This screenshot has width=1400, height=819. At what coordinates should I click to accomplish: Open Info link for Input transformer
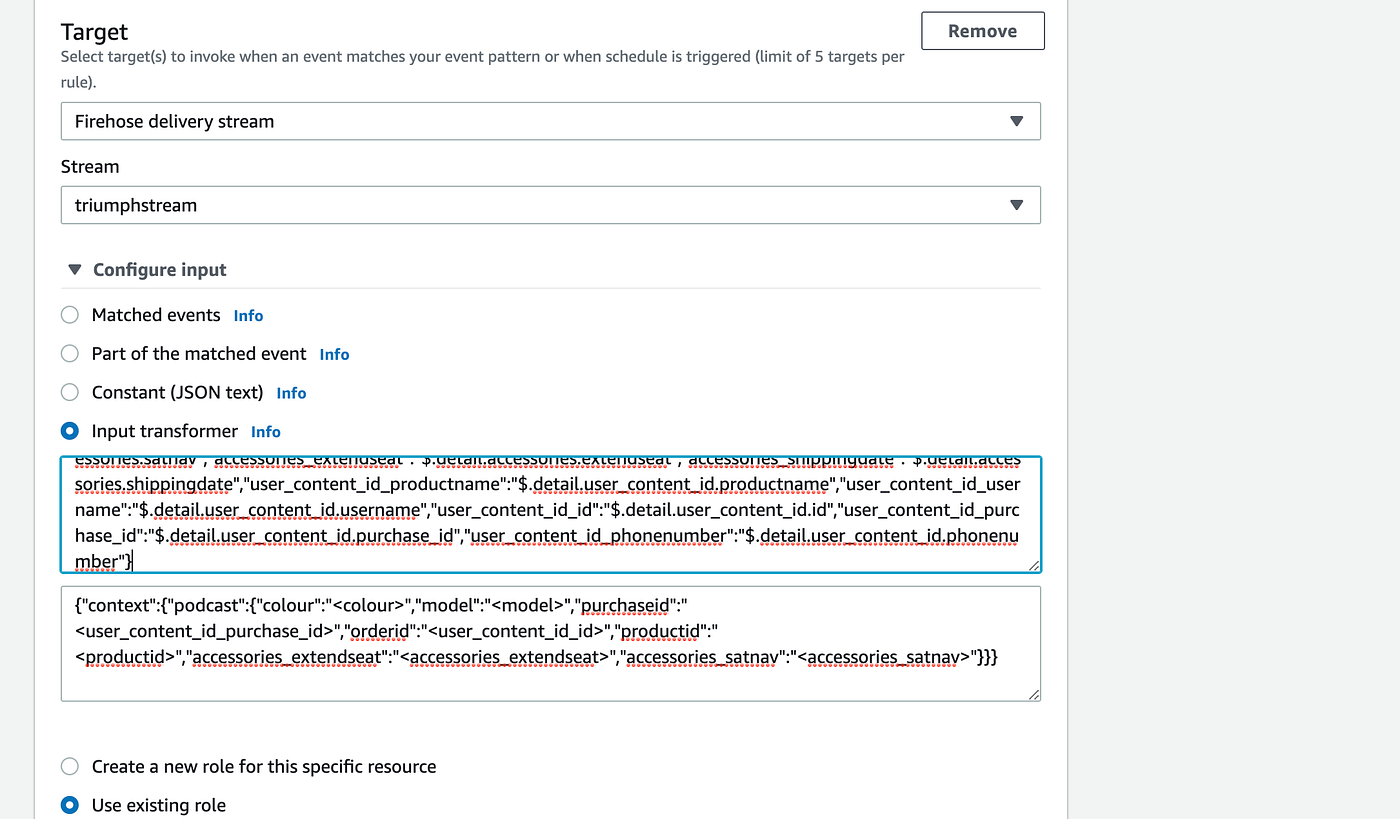click(x=265, y=431)
